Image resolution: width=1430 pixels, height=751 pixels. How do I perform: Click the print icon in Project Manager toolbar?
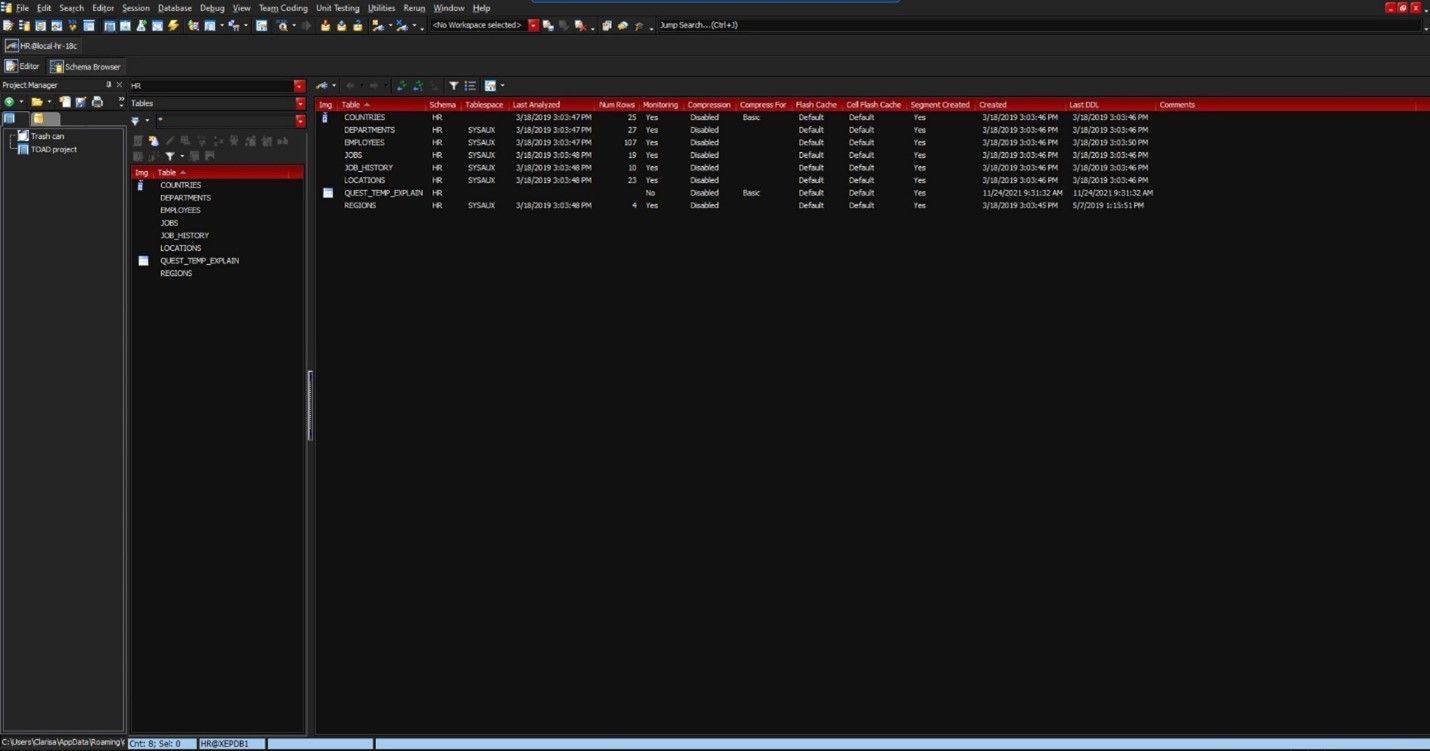tap(97, 102)
